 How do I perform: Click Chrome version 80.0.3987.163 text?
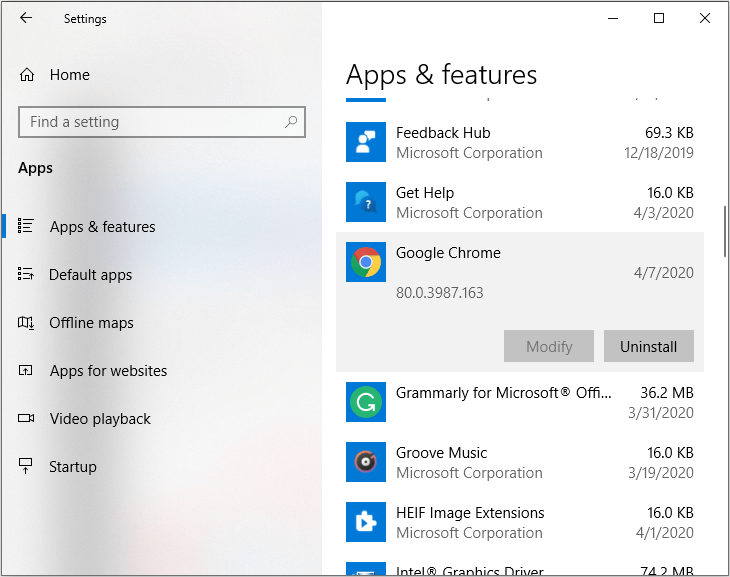click(x=439, y=293)
